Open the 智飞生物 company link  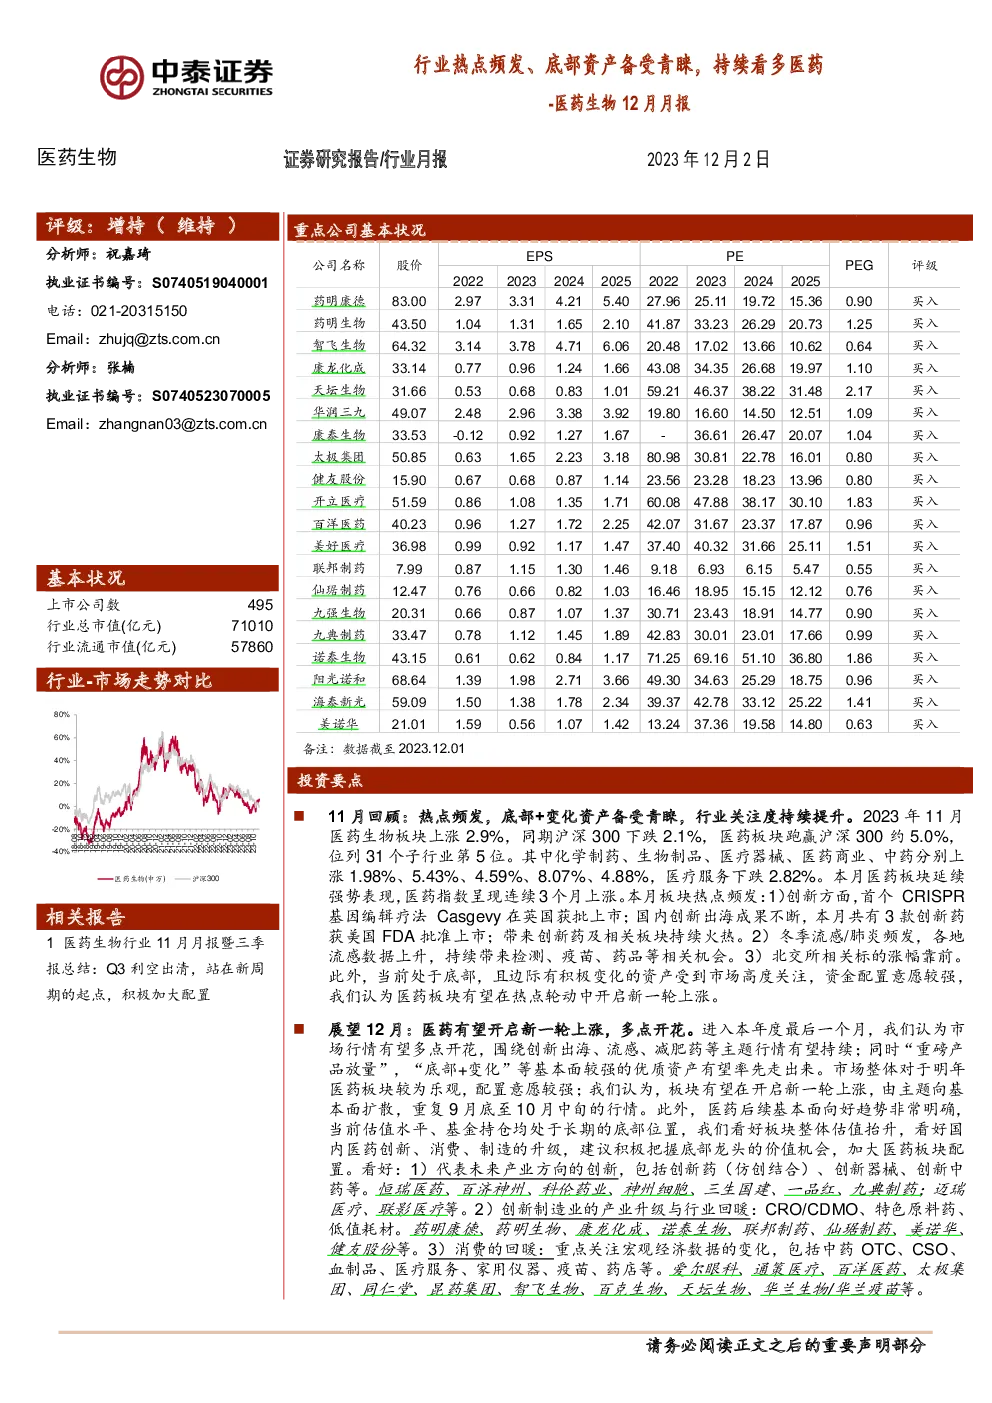(339, 346)
